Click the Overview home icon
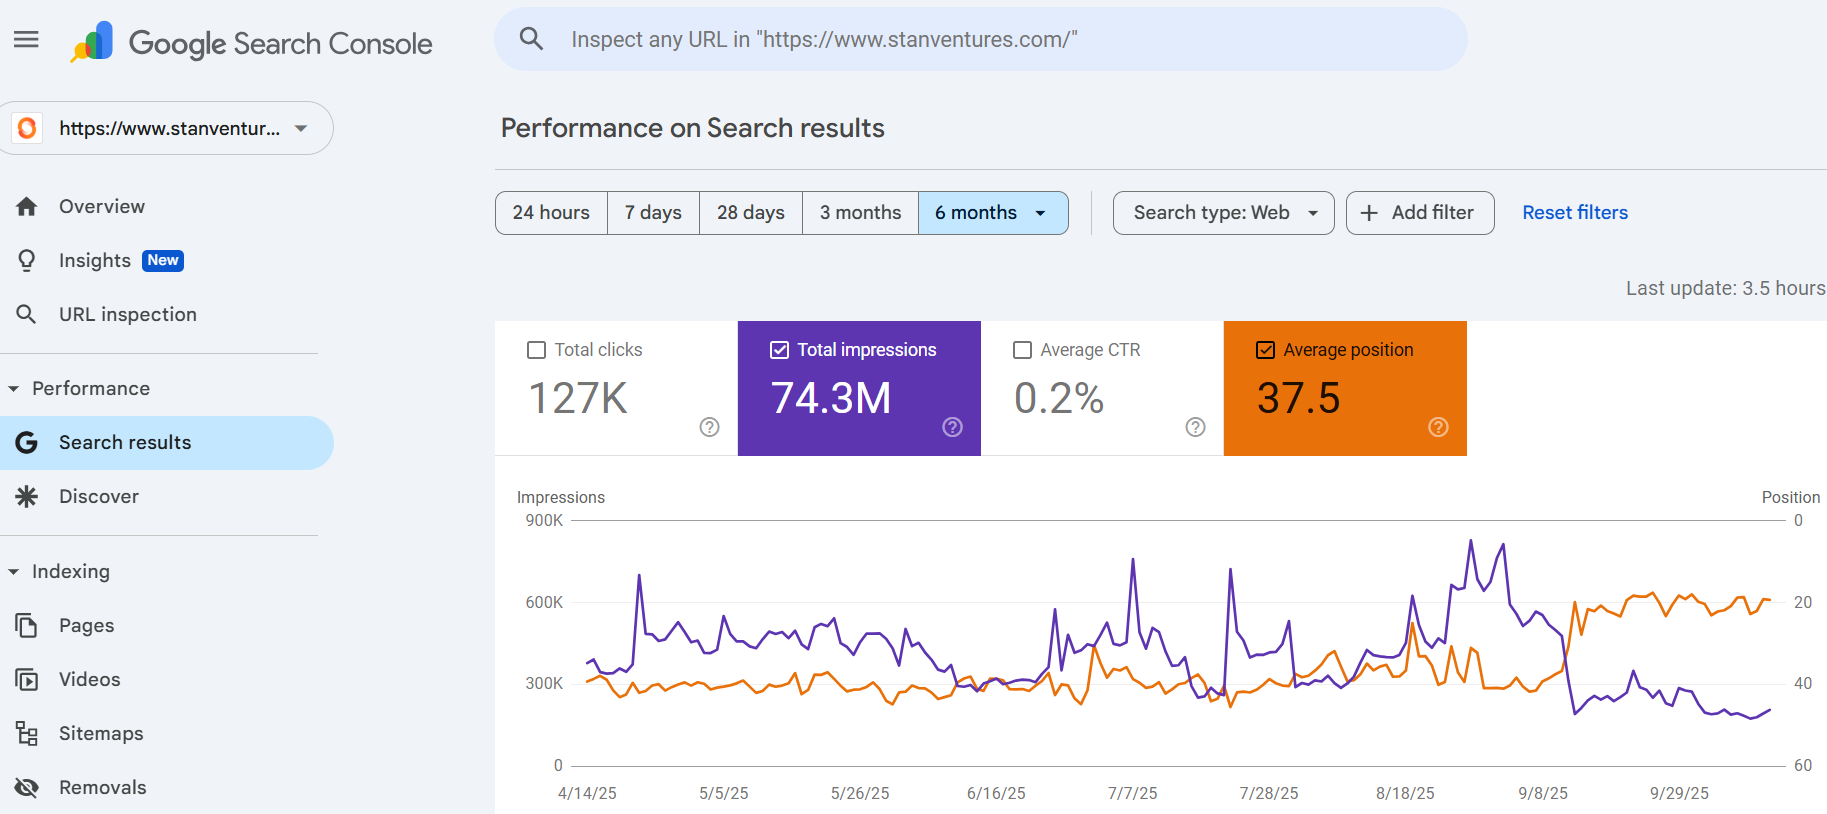Image resolution: width=1827 pixels, height=814 pixels. click(x=27, y=207)
